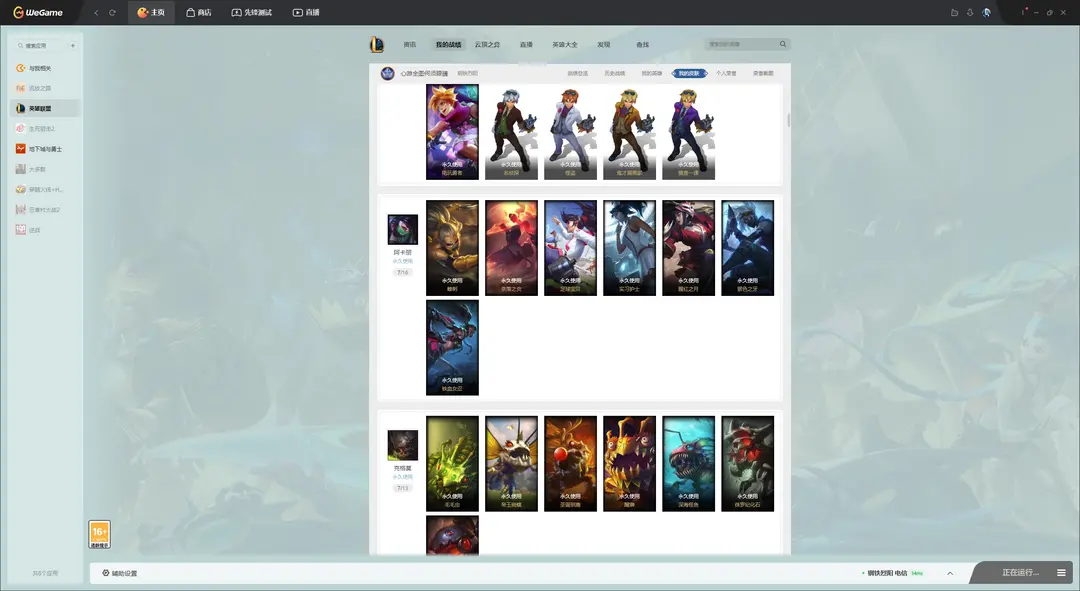
Task: Click the sidebar search apps field
Action: (40, 45)
